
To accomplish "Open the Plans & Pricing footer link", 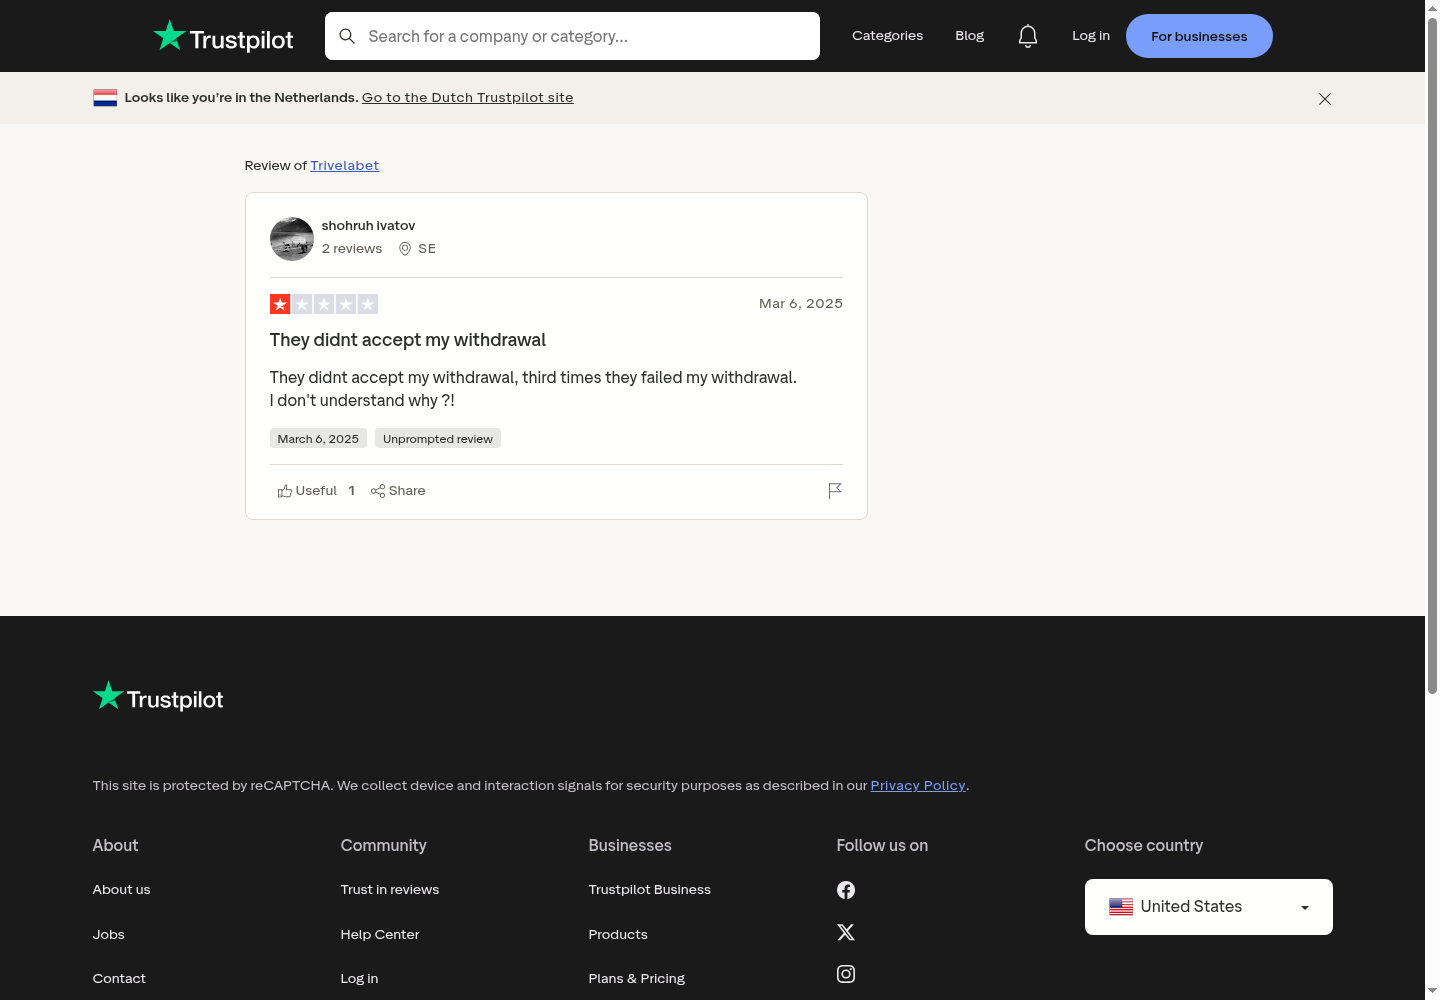I will point(637,979).
